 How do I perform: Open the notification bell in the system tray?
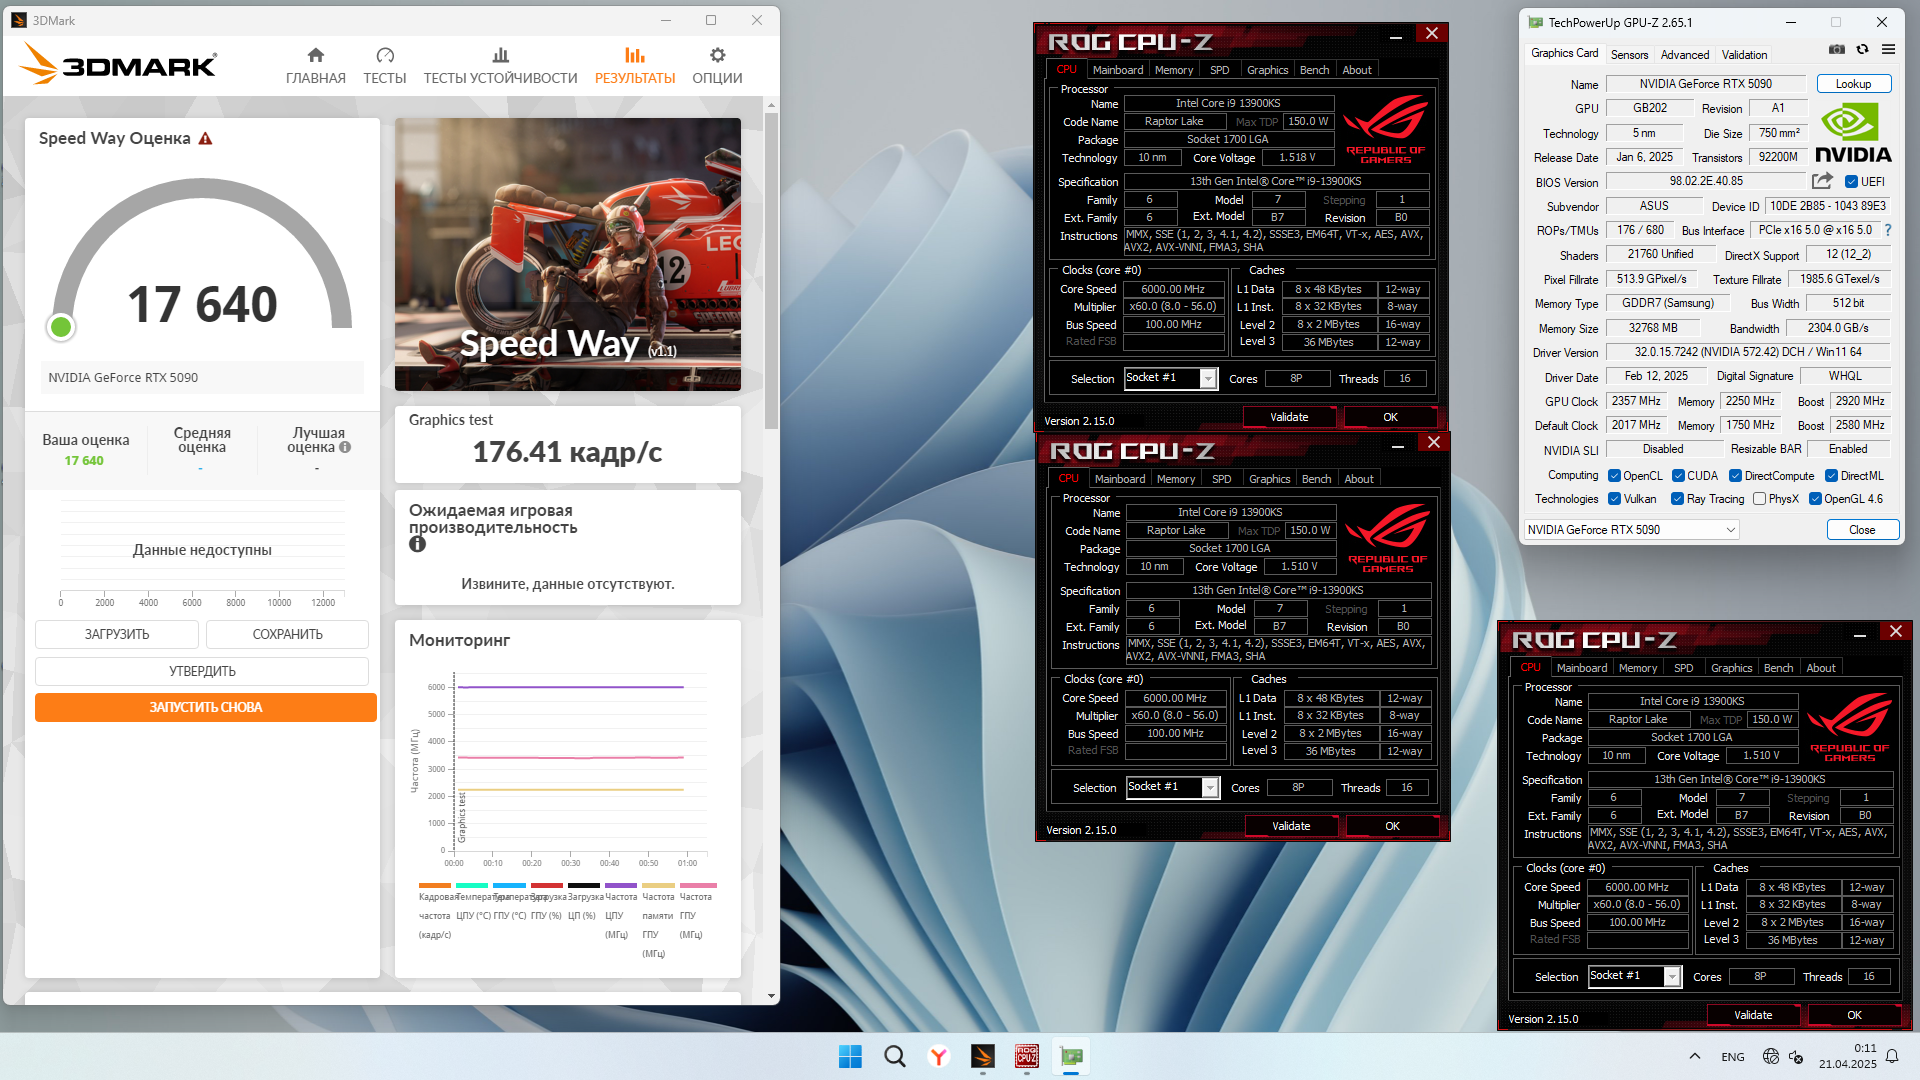[1892, 1056]
